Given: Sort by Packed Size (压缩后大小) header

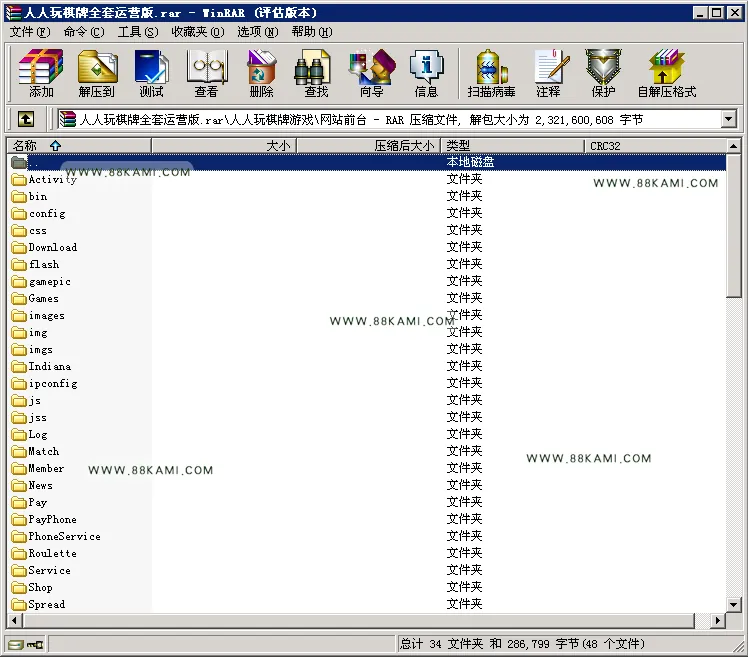Looking at the screenshot, I should 368,146.
